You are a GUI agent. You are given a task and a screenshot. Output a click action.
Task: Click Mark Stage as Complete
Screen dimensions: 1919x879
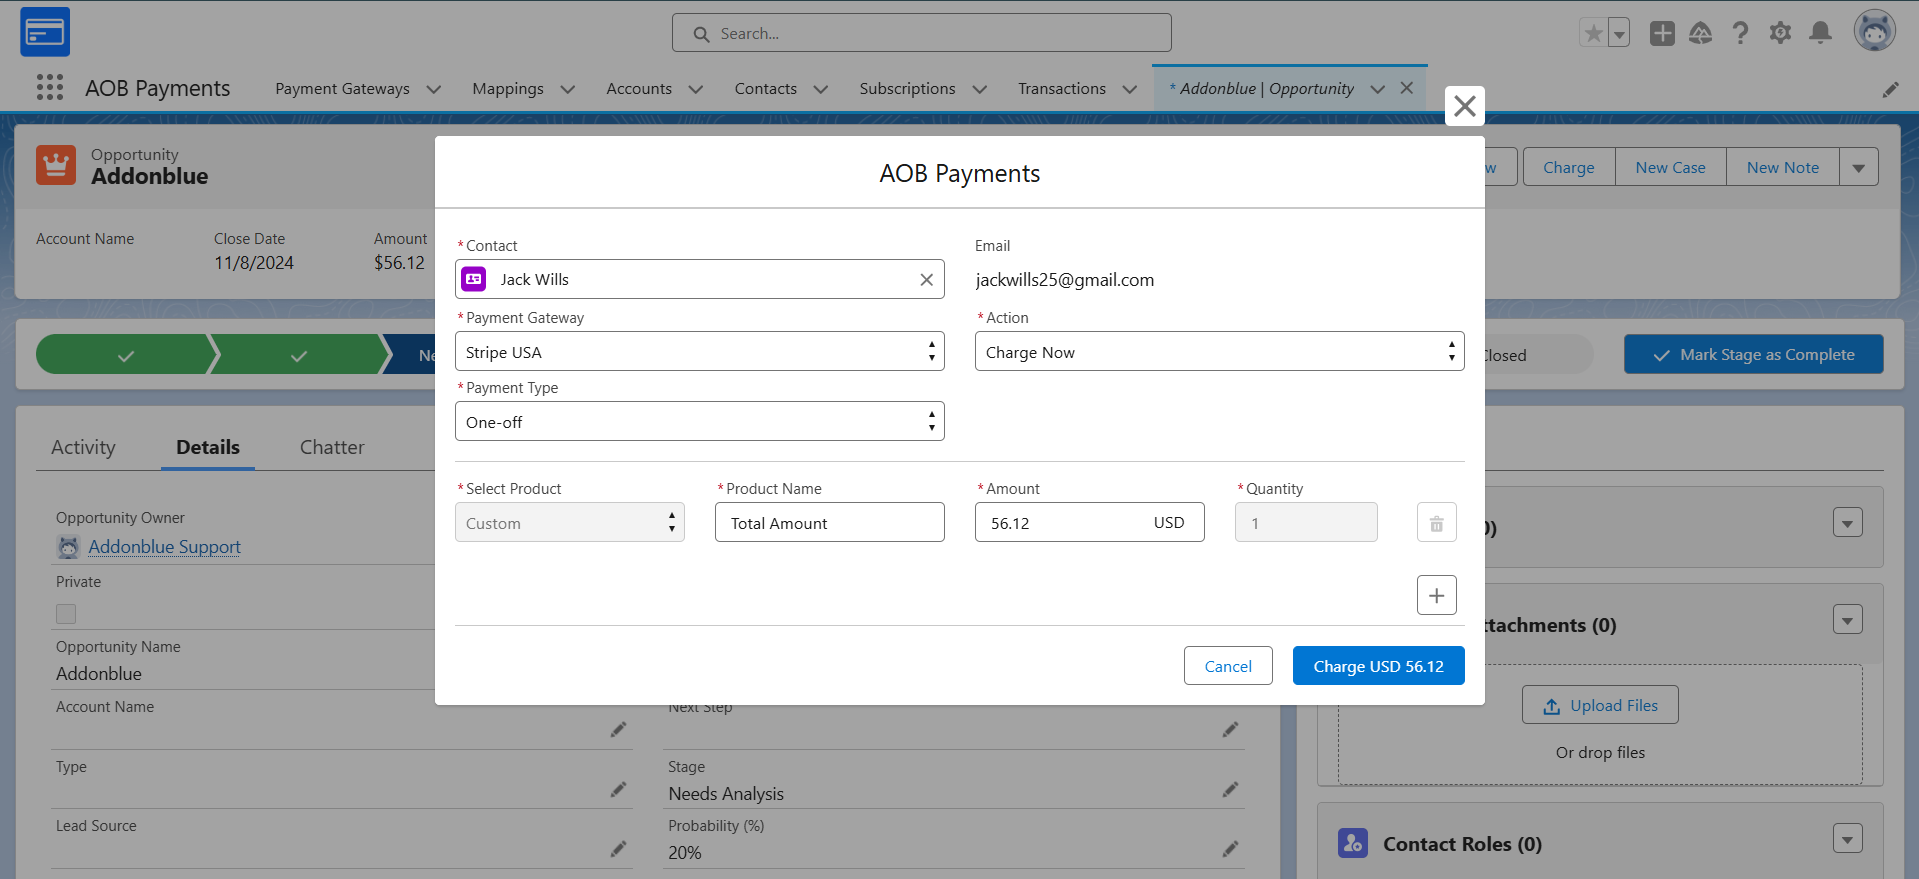[x=1753, y=355]
